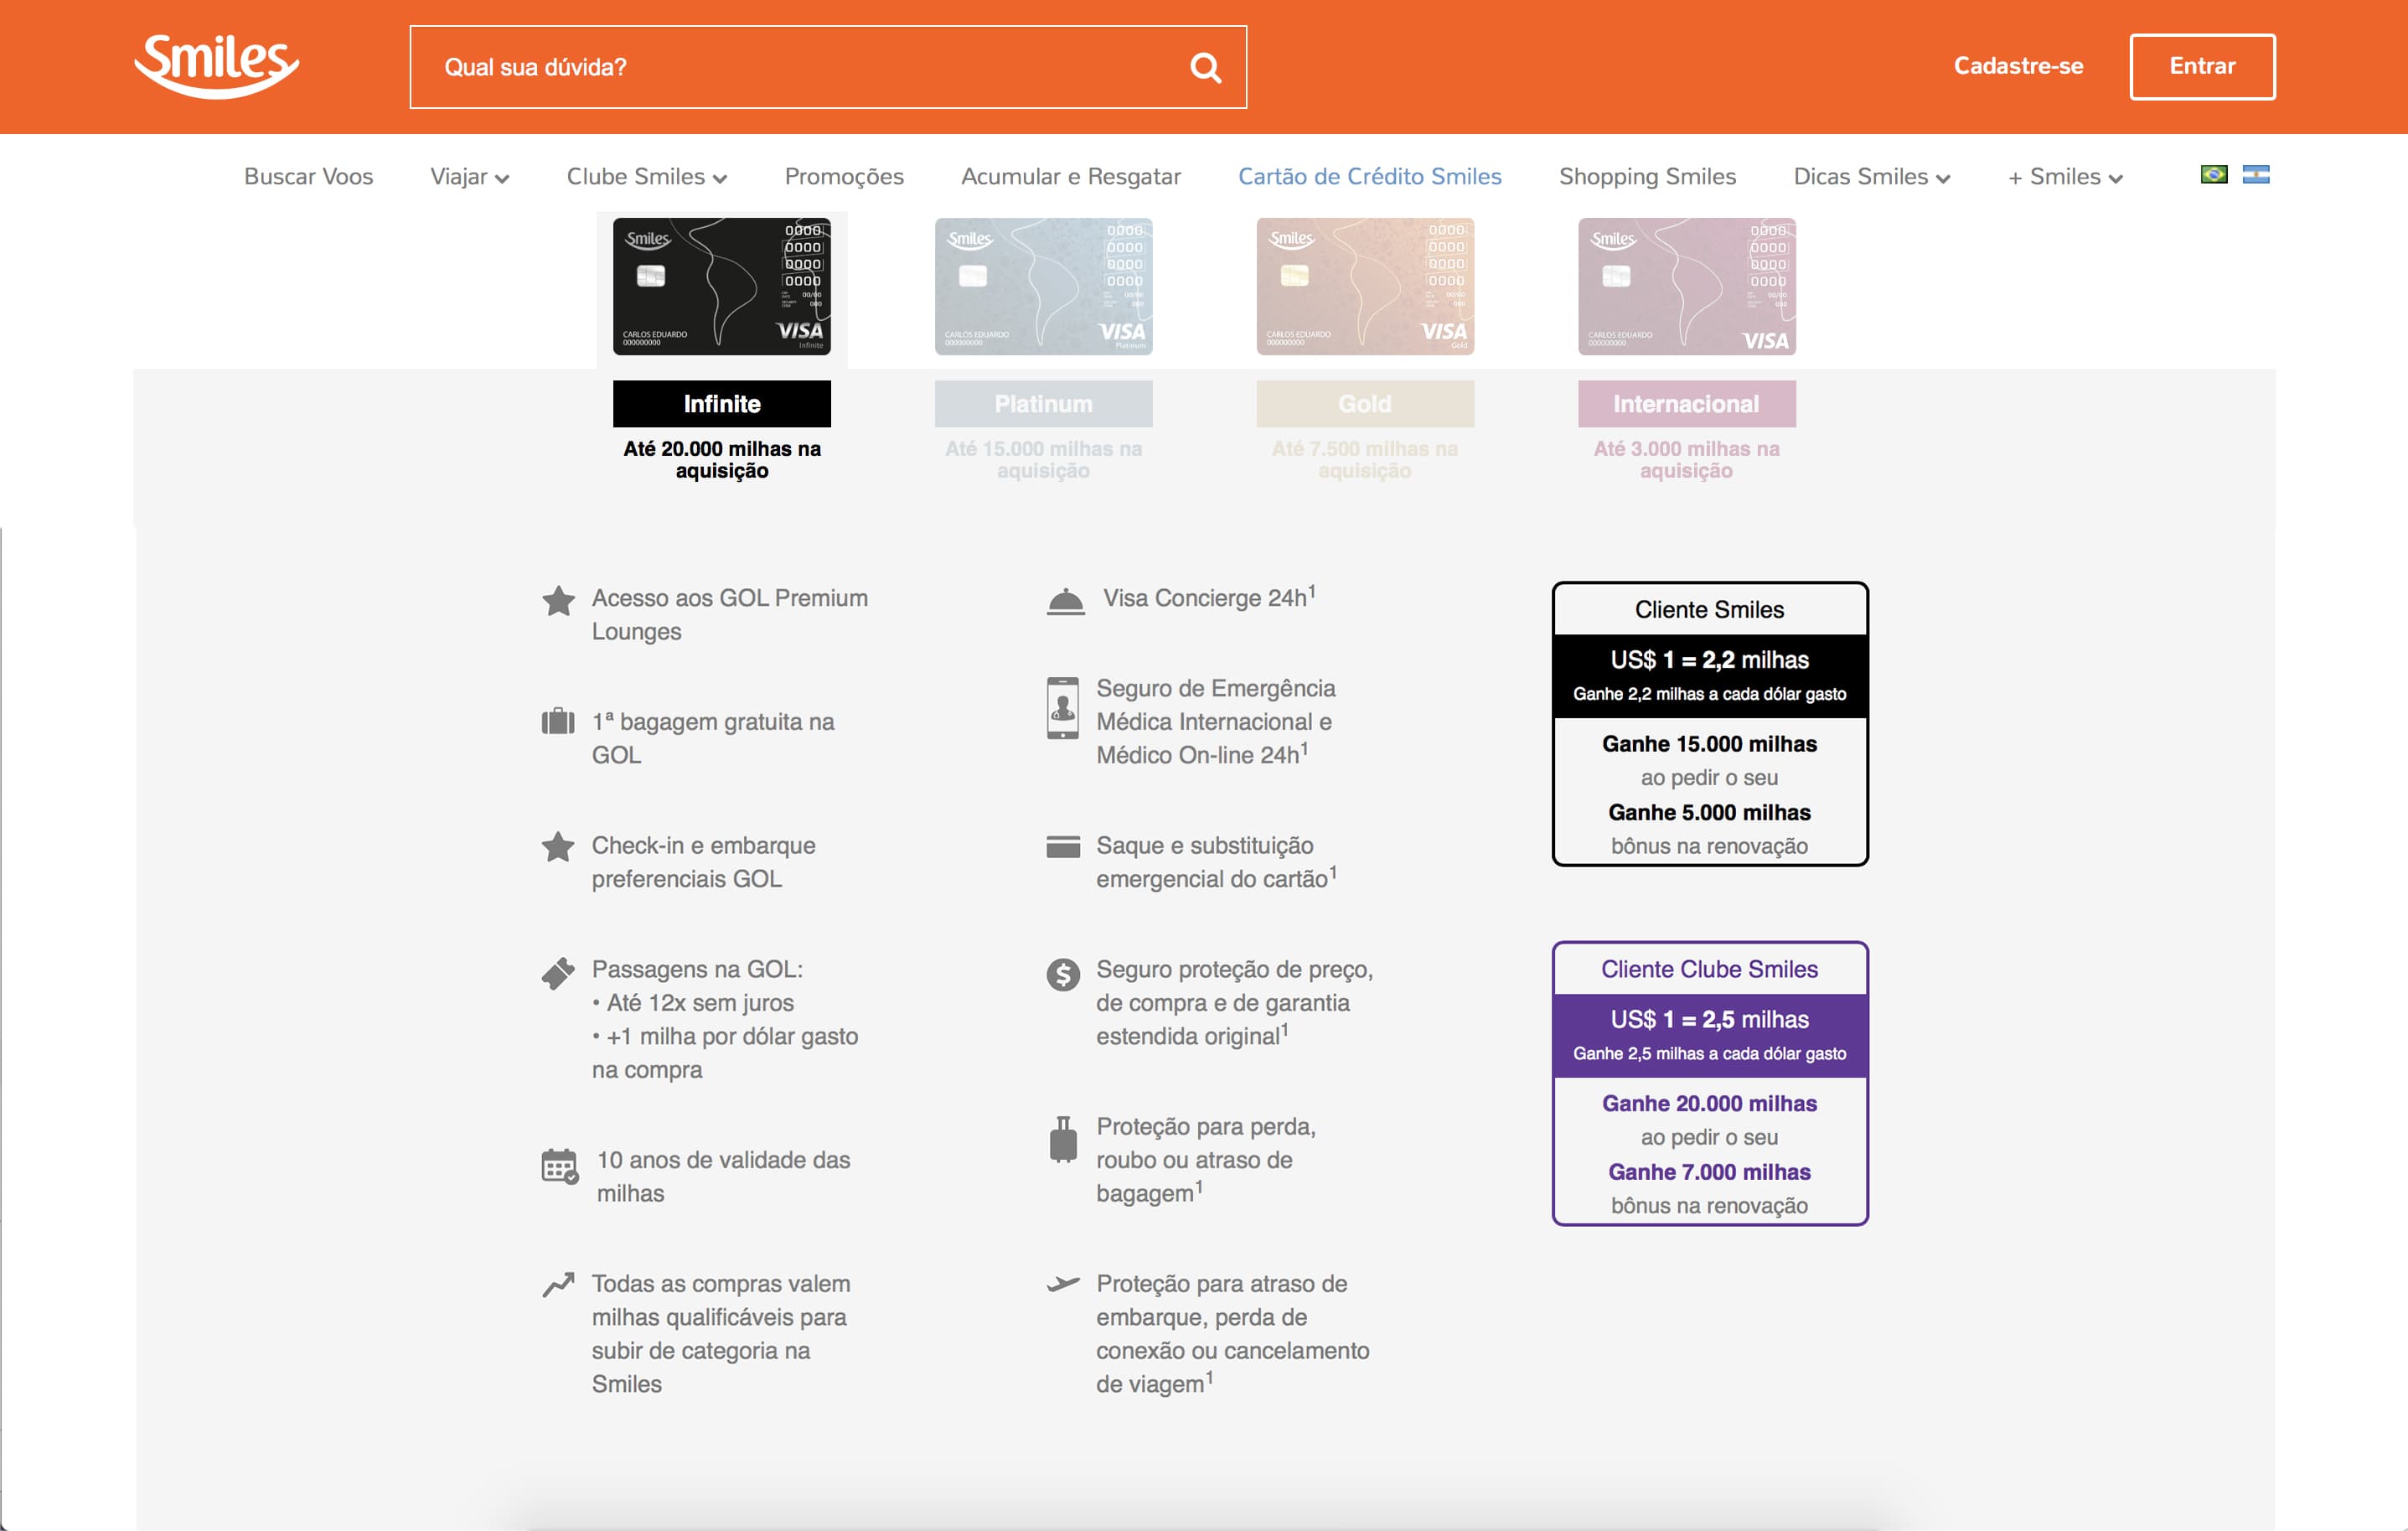The height and width of the screenshot is (1531, 2408).
Task: Click the dollar coin icon beside Seguro proteção
Action: [x=1063, y=974]
